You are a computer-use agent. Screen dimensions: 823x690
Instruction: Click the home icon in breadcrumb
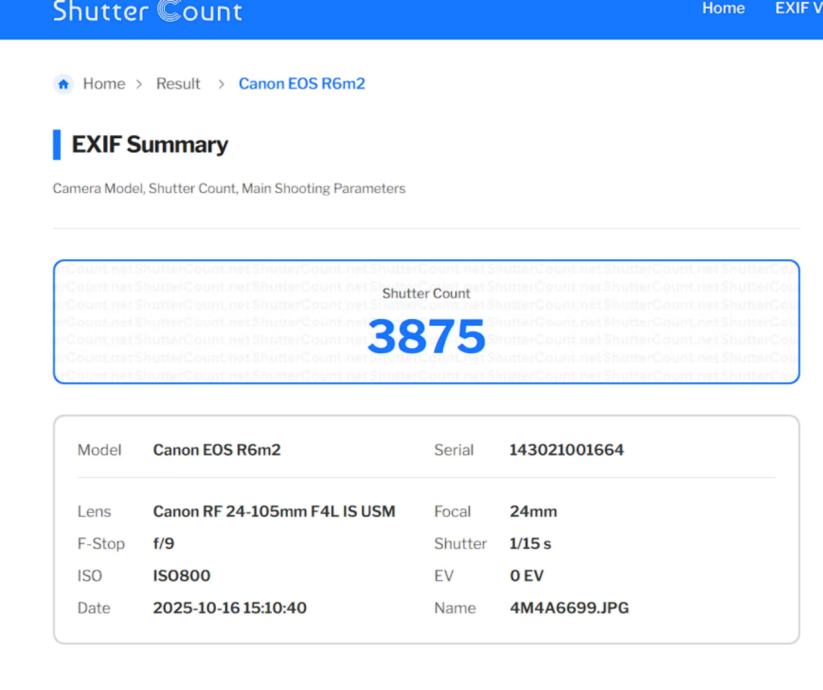65,84
